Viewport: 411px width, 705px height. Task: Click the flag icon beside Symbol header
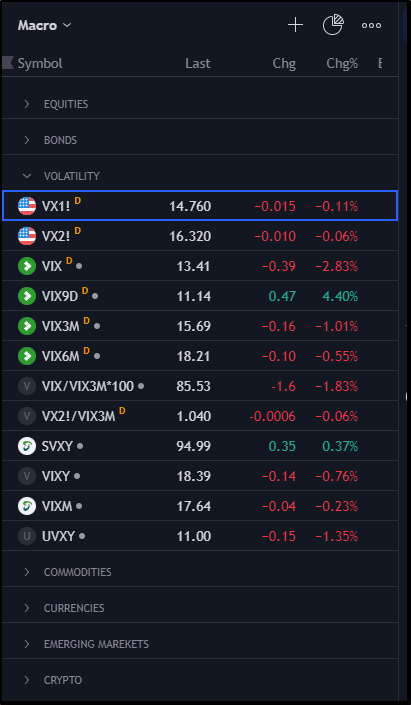pos(8,63)
